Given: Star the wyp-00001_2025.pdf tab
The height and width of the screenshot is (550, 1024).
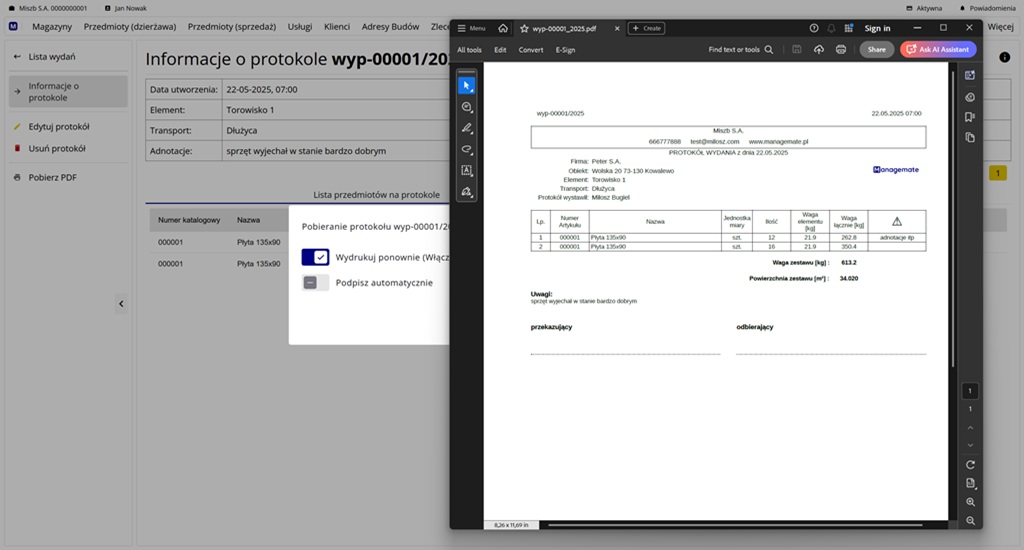Looking at the screenshot, I should pos(524,28).
